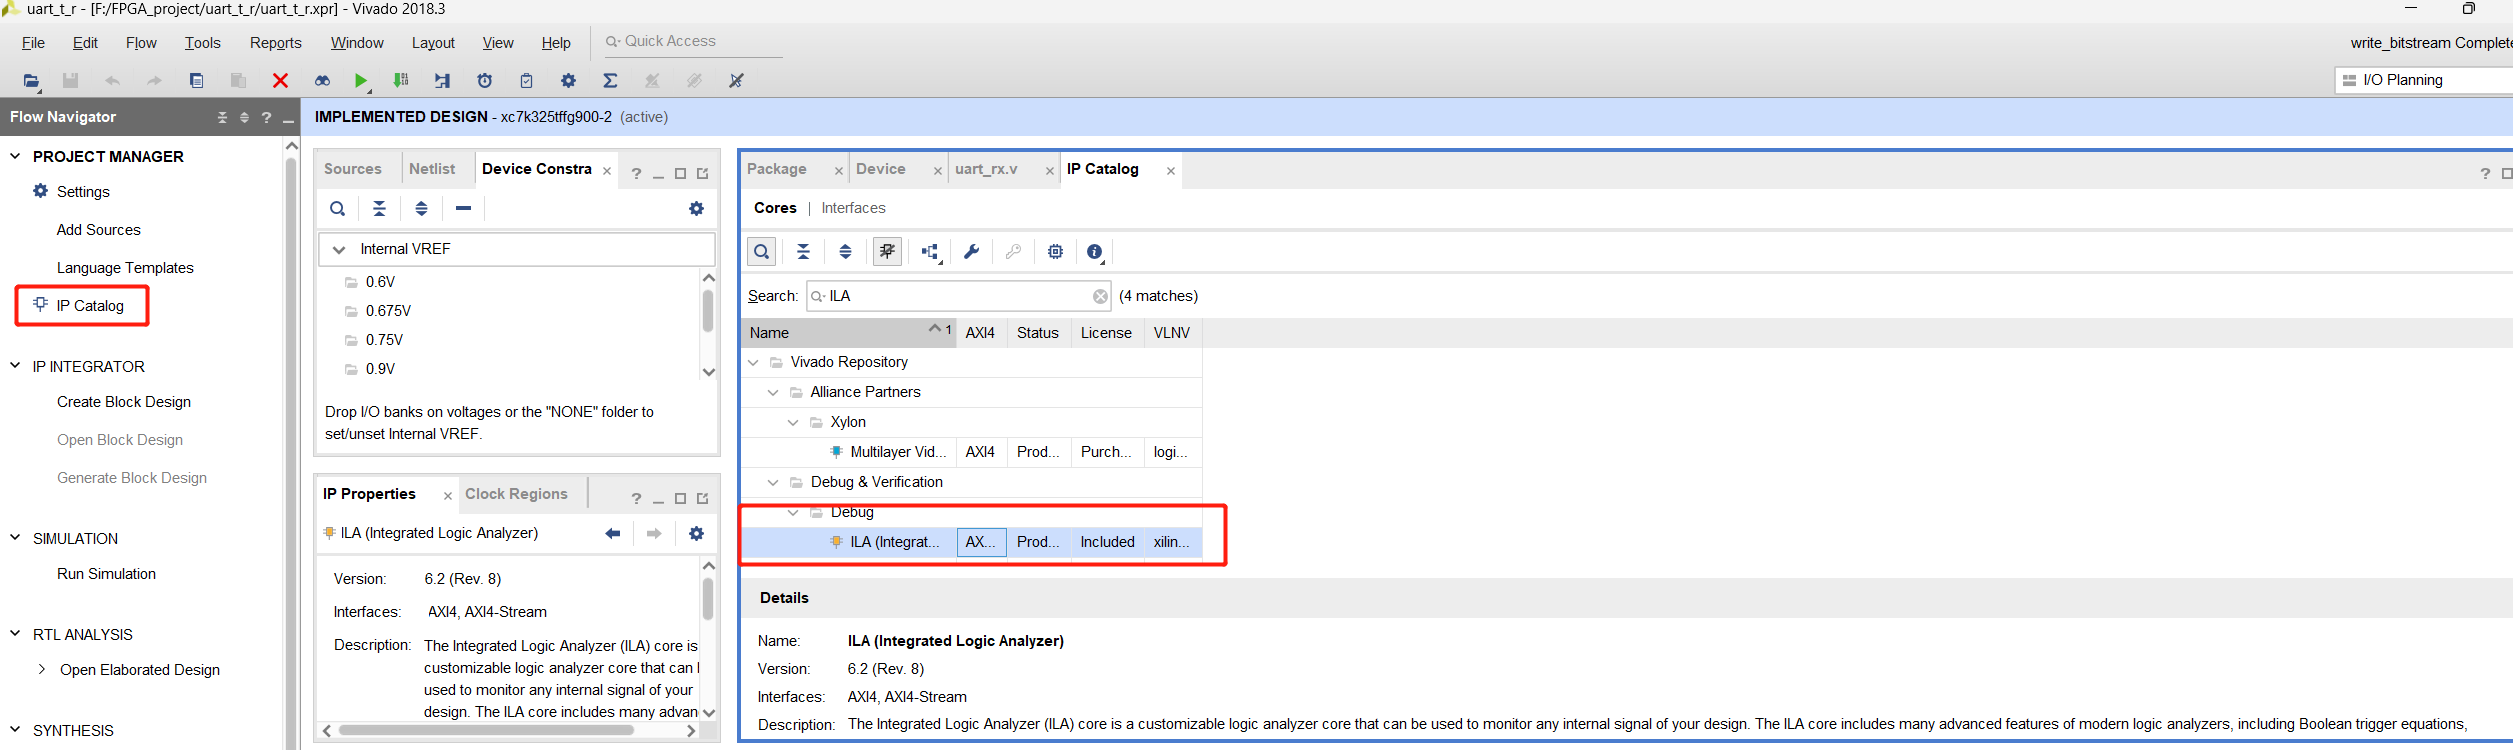The width and height of the screenshot is (2513, 750).
Task: Click the Program Device download icon
Action: click(x=401, y=81)
